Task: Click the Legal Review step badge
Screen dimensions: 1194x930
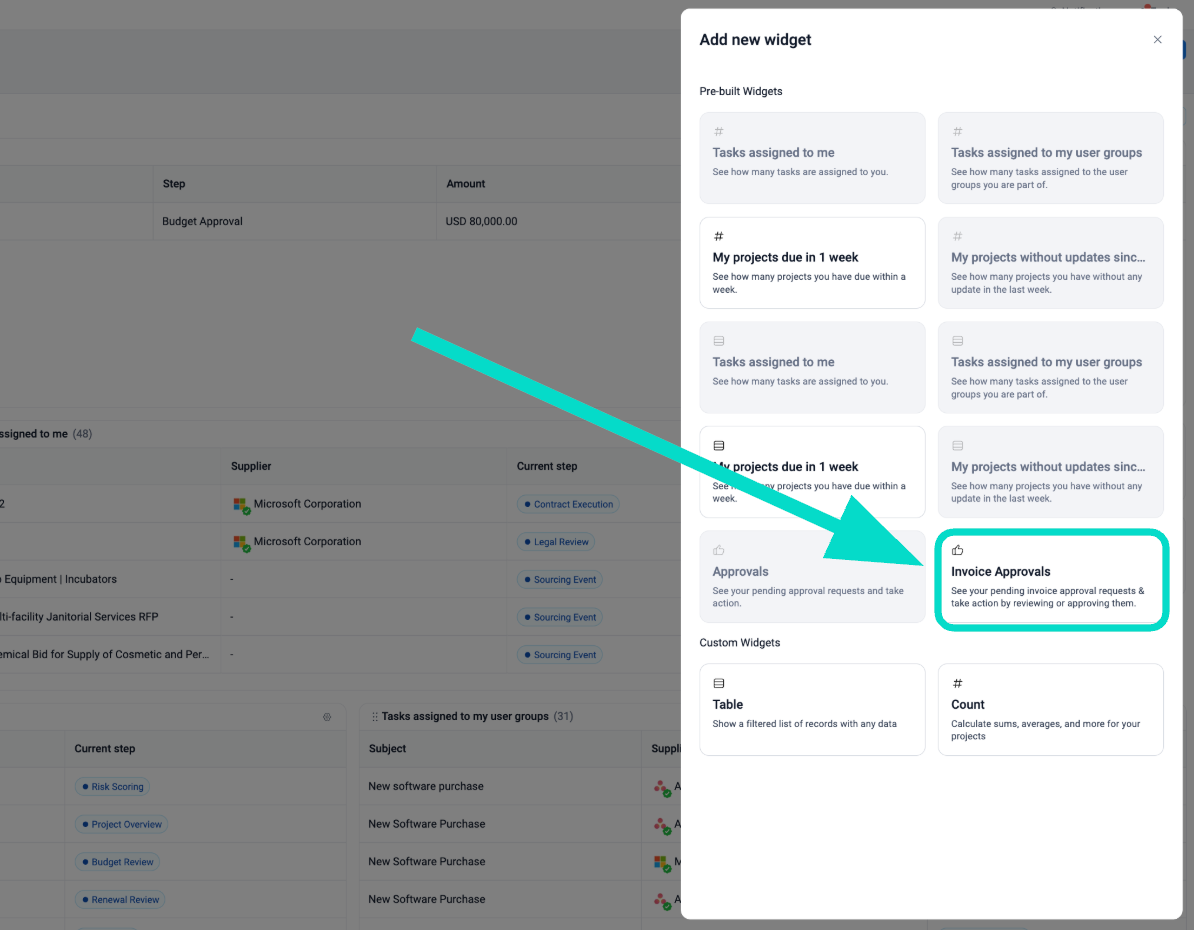Action: click(555, 542)
